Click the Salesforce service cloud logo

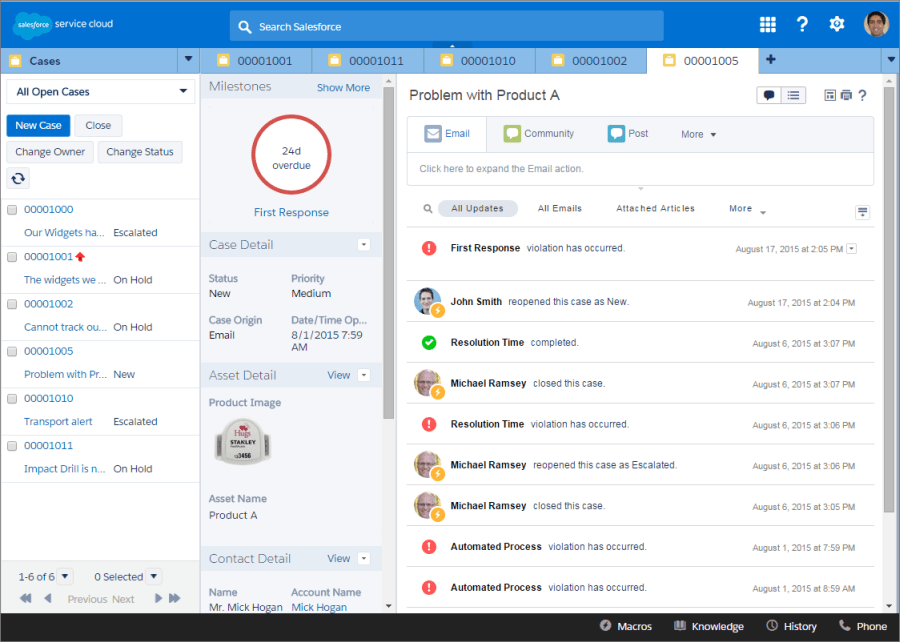click(63, 25)
